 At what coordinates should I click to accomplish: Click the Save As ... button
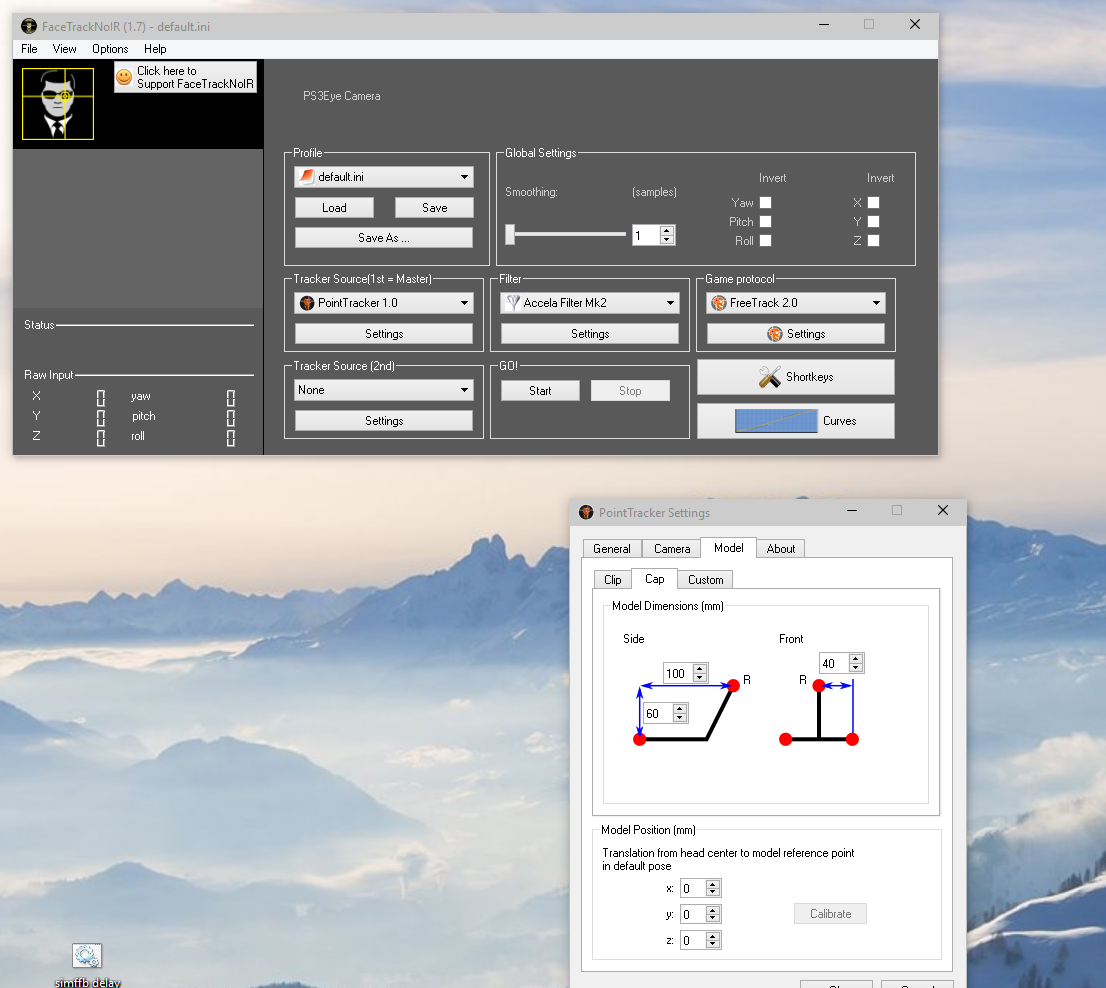pos(383,238)
